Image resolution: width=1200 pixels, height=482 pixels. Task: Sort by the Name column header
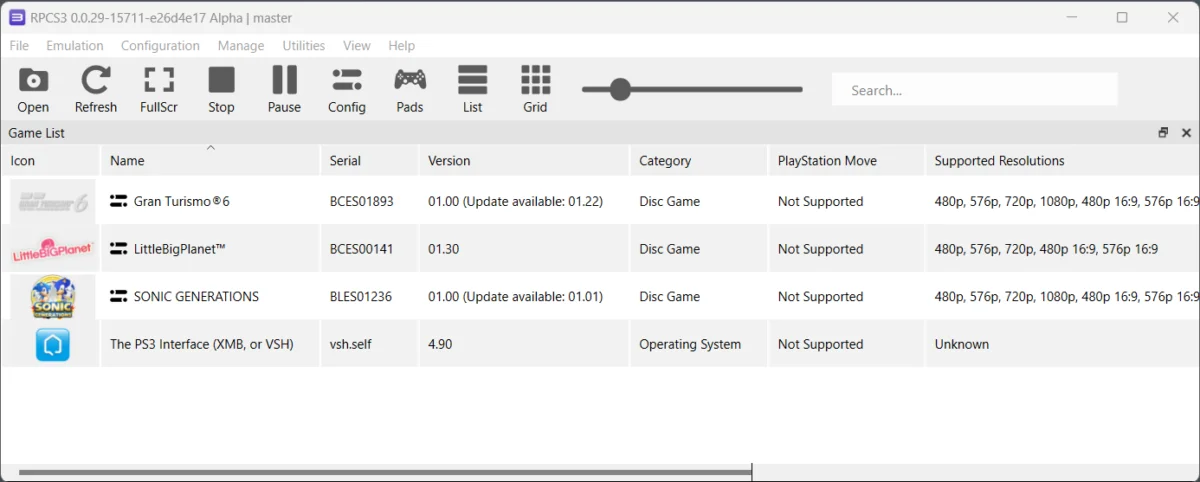210,160
